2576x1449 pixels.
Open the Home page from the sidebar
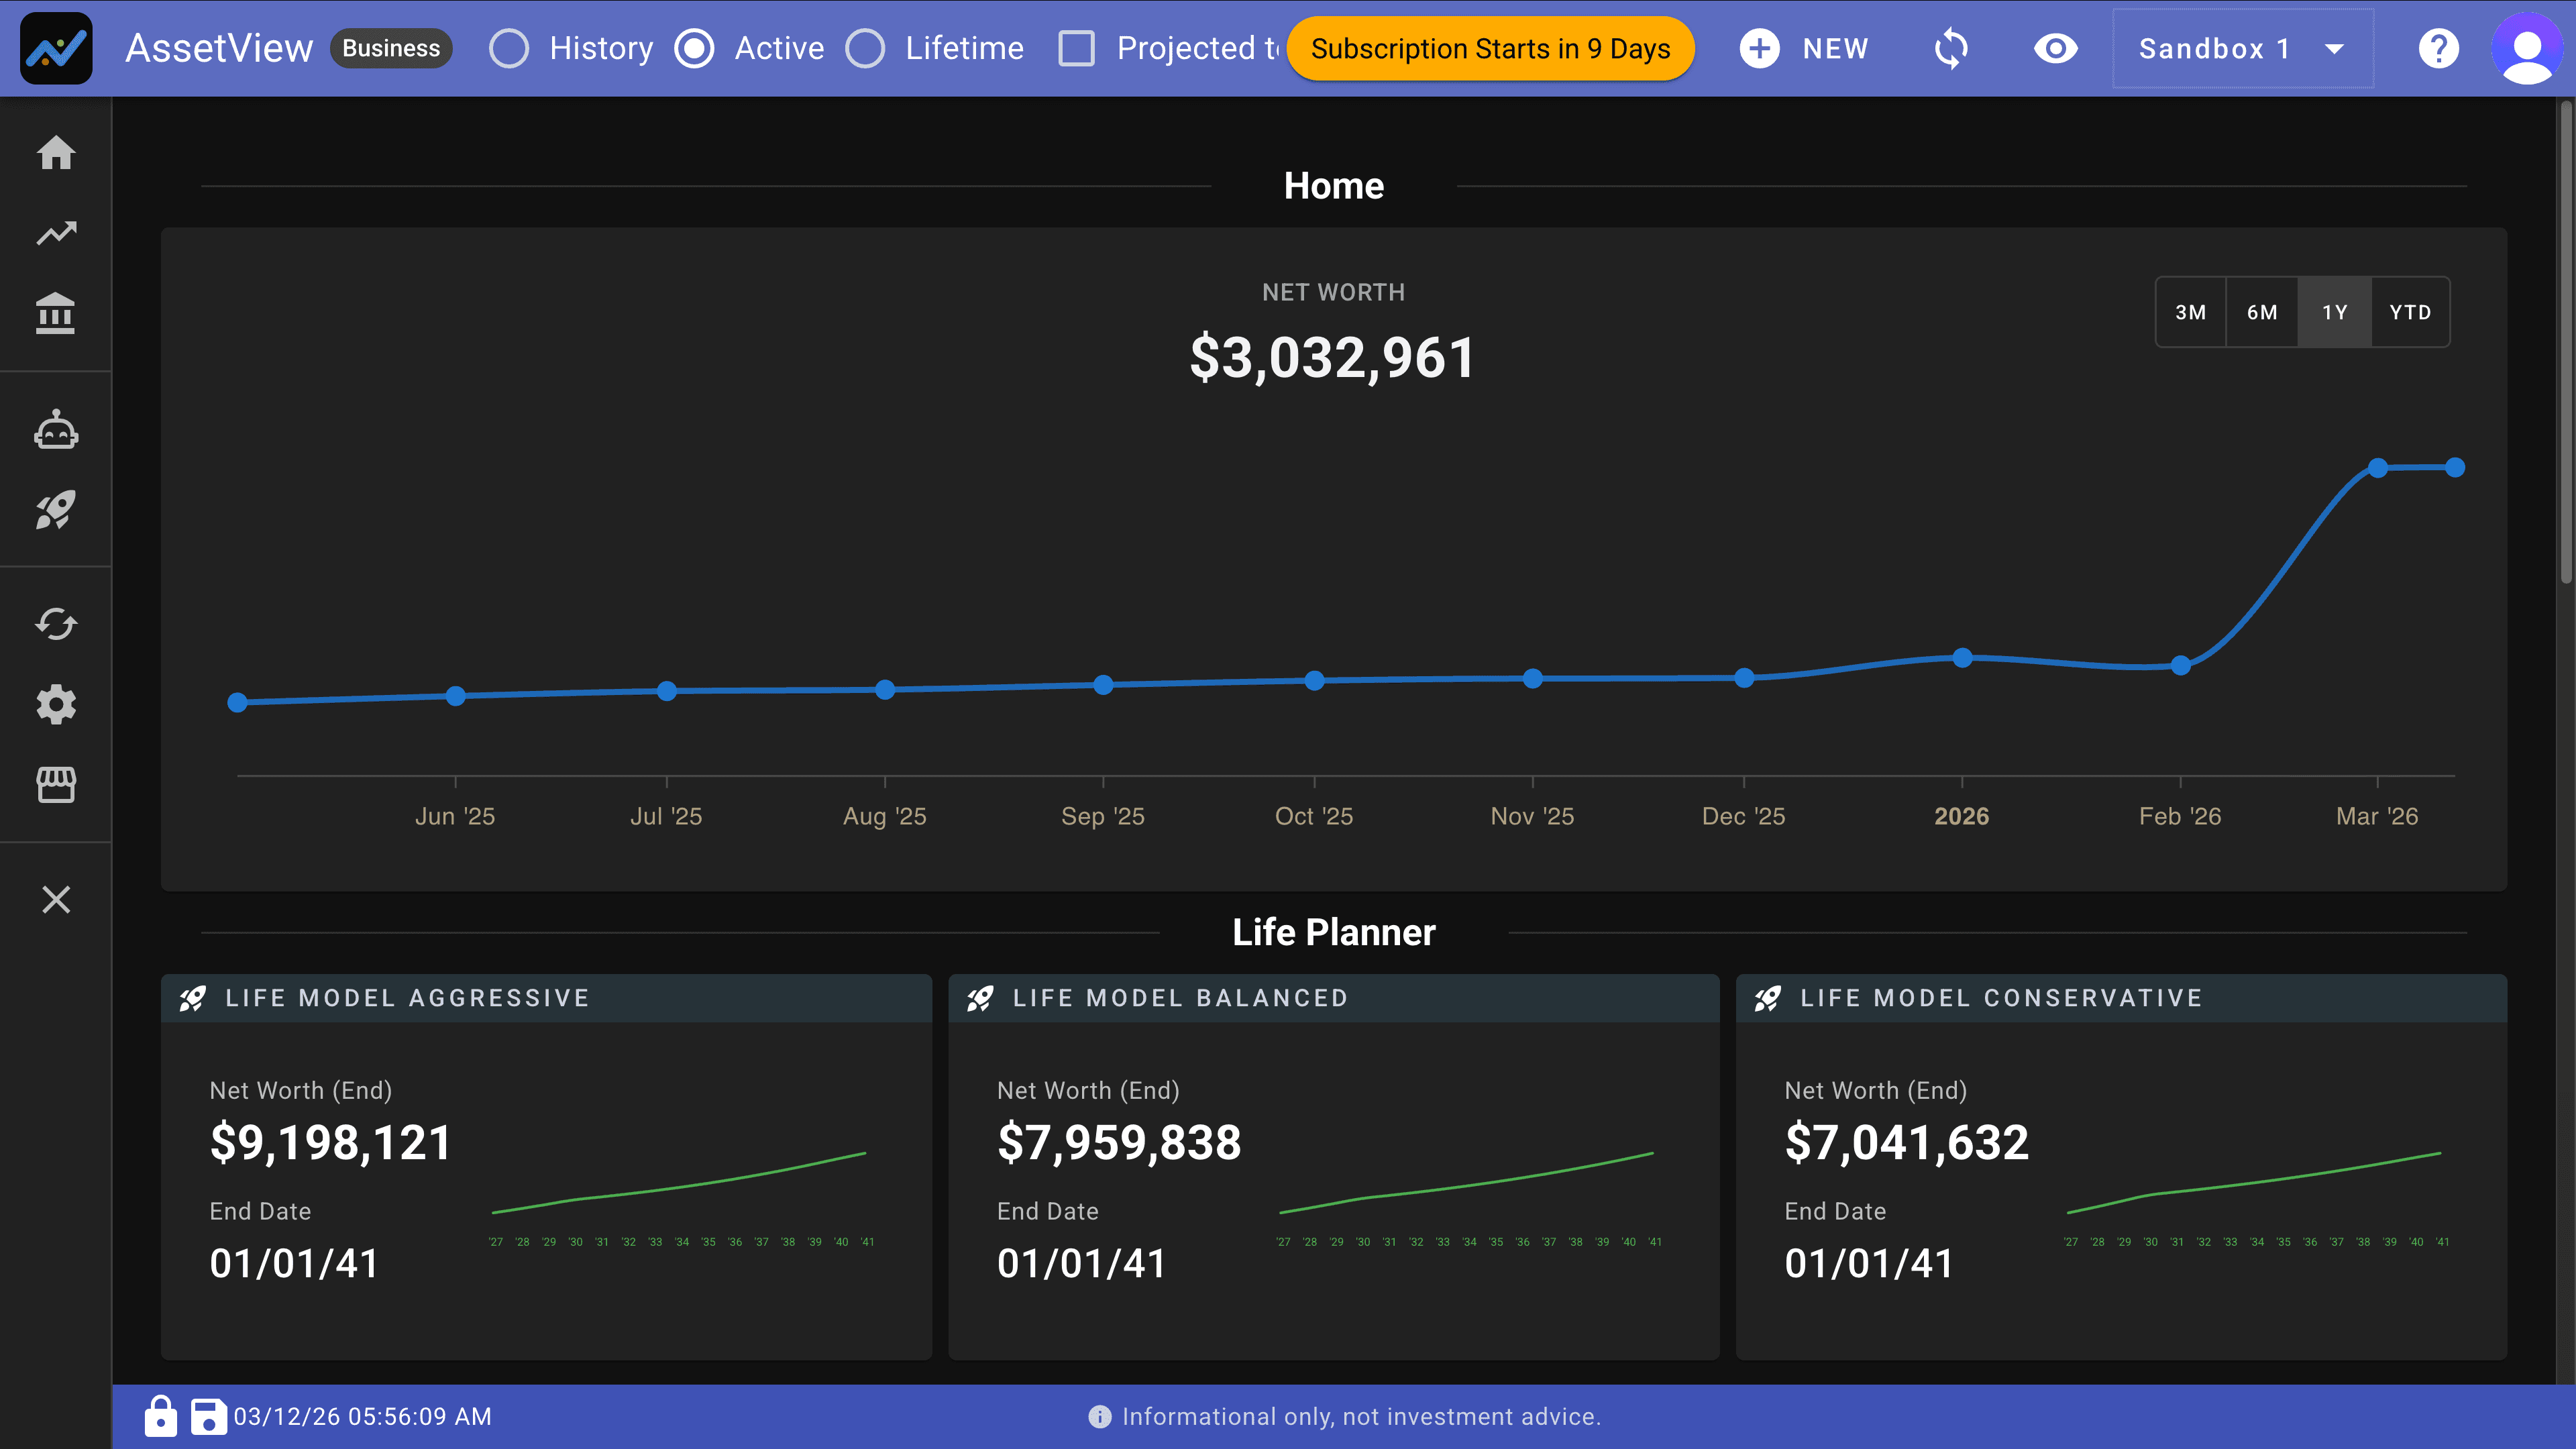tap(56, 152)
